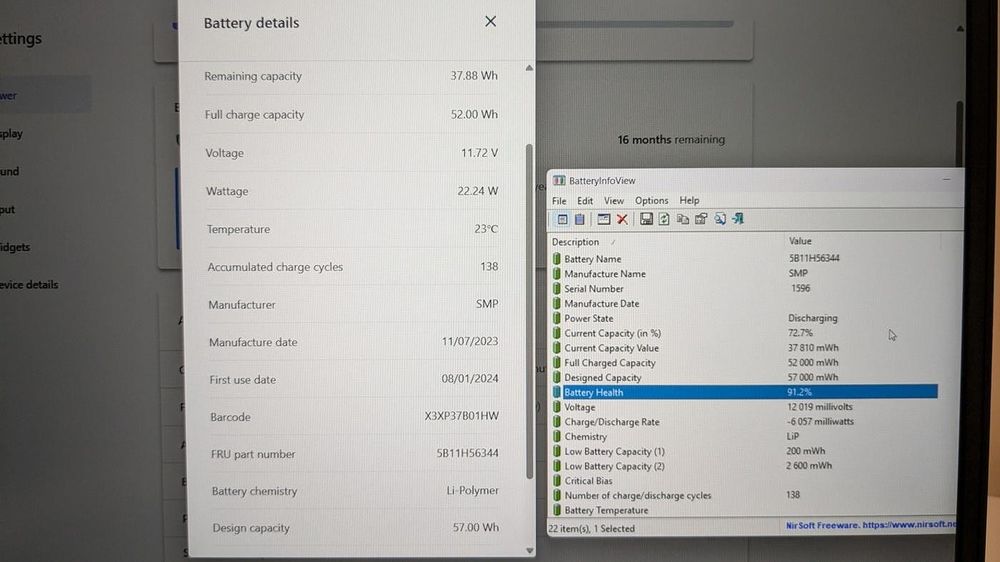The height and width of the screenshot is (562, 1000).
Task: Select the Full Charged Capacity row
Action: 744,362
